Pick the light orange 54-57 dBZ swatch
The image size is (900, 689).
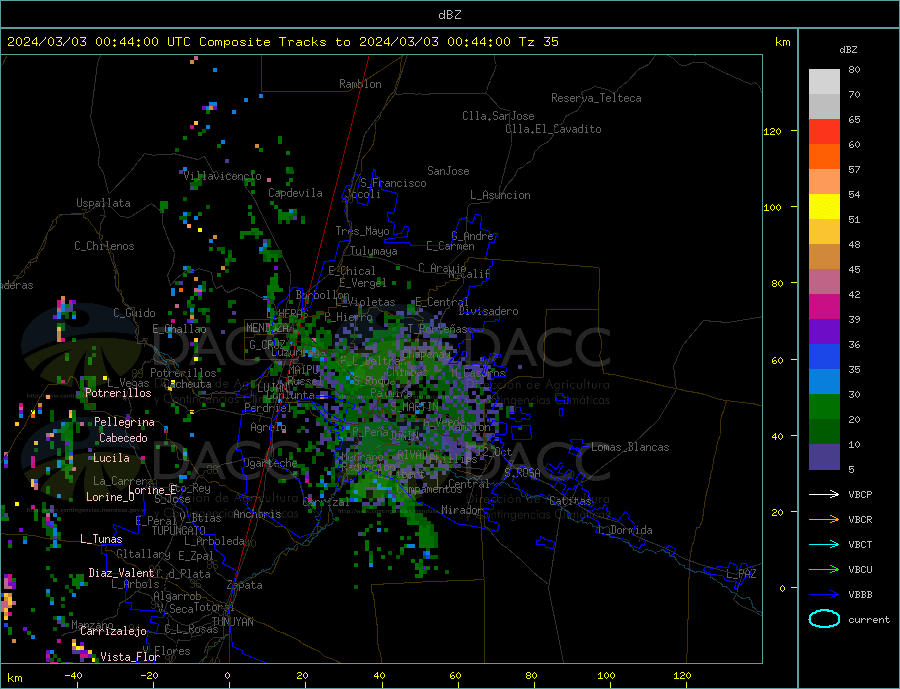click(x=824, y=181)
